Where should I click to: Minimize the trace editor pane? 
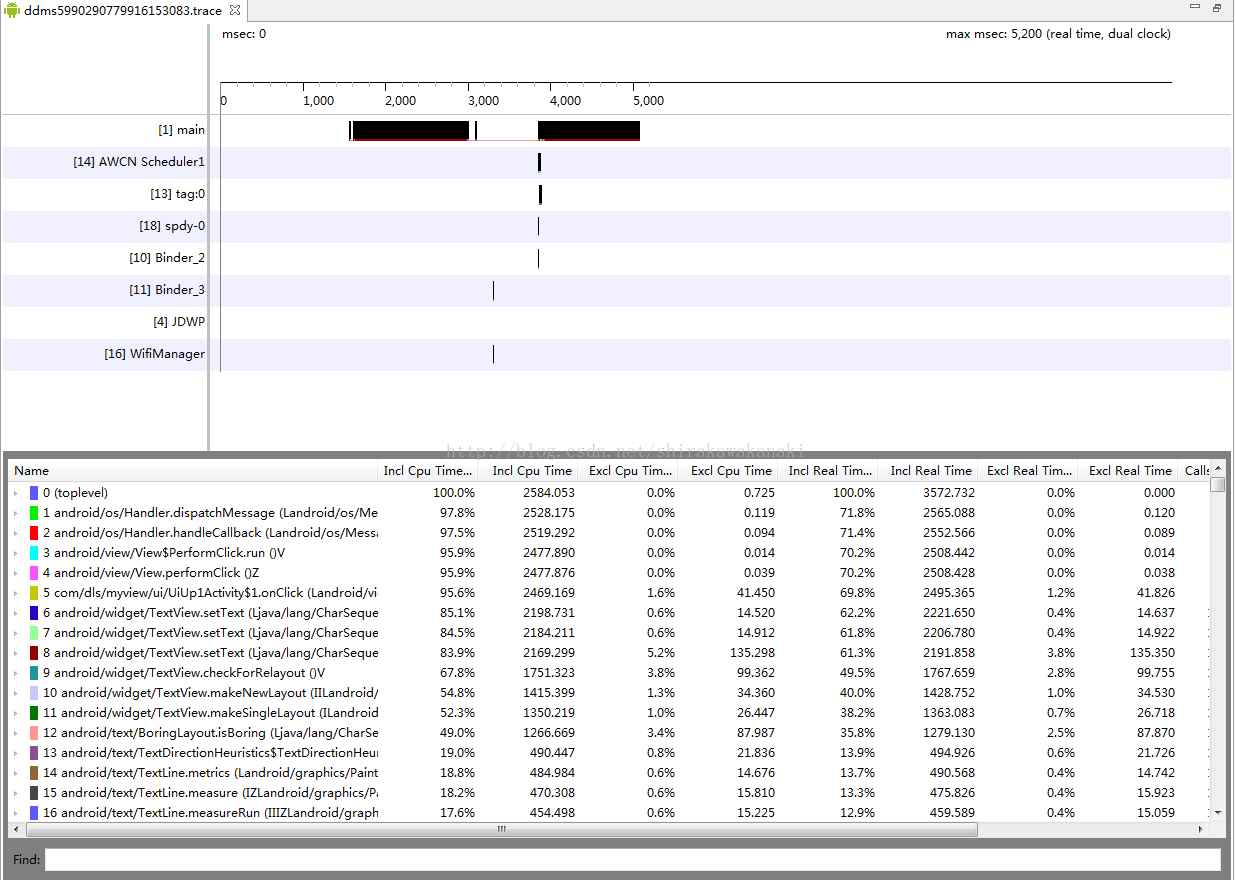coord(1195,7)
